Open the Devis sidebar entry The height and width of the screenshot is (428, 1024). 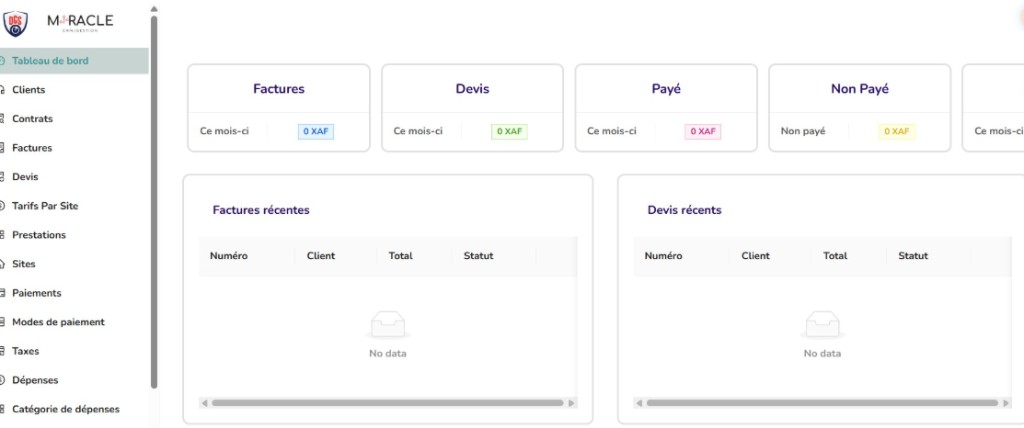pyautogui.click(x=25, y=177)
